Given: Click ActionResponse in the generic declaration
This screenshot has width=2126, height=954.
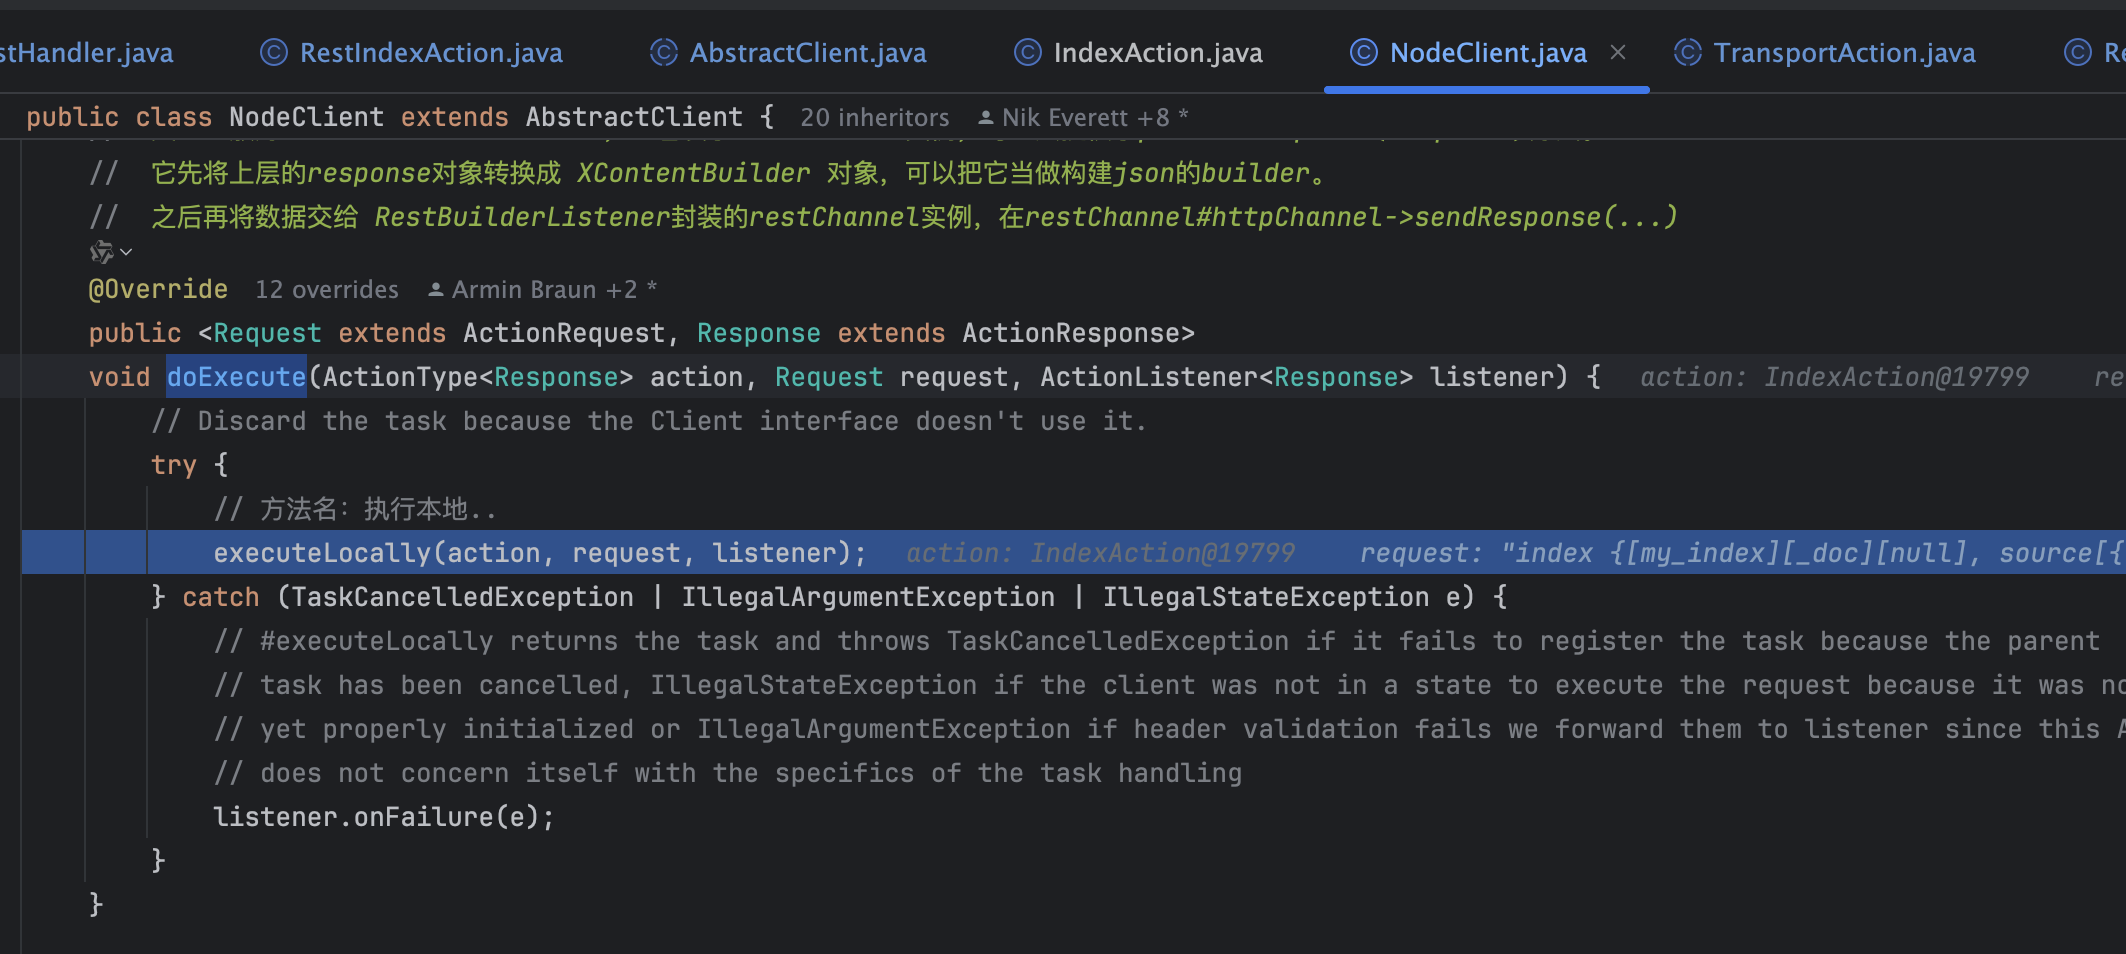Looking at the screenshot, I should click(1070, 333).
